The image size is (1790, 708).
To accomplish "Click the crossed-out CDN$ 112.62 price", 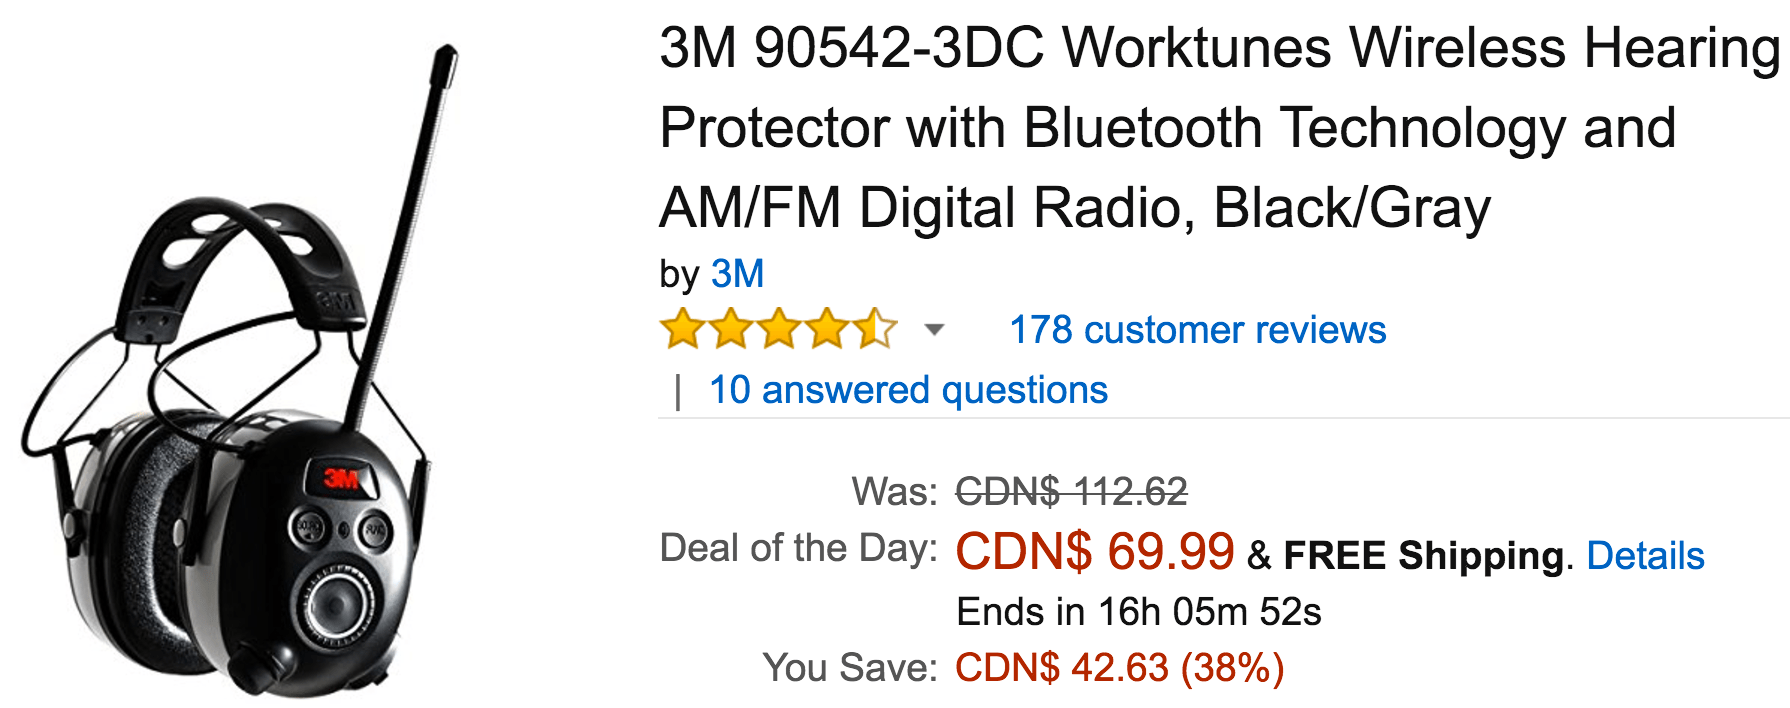I will click(1071, 491).
